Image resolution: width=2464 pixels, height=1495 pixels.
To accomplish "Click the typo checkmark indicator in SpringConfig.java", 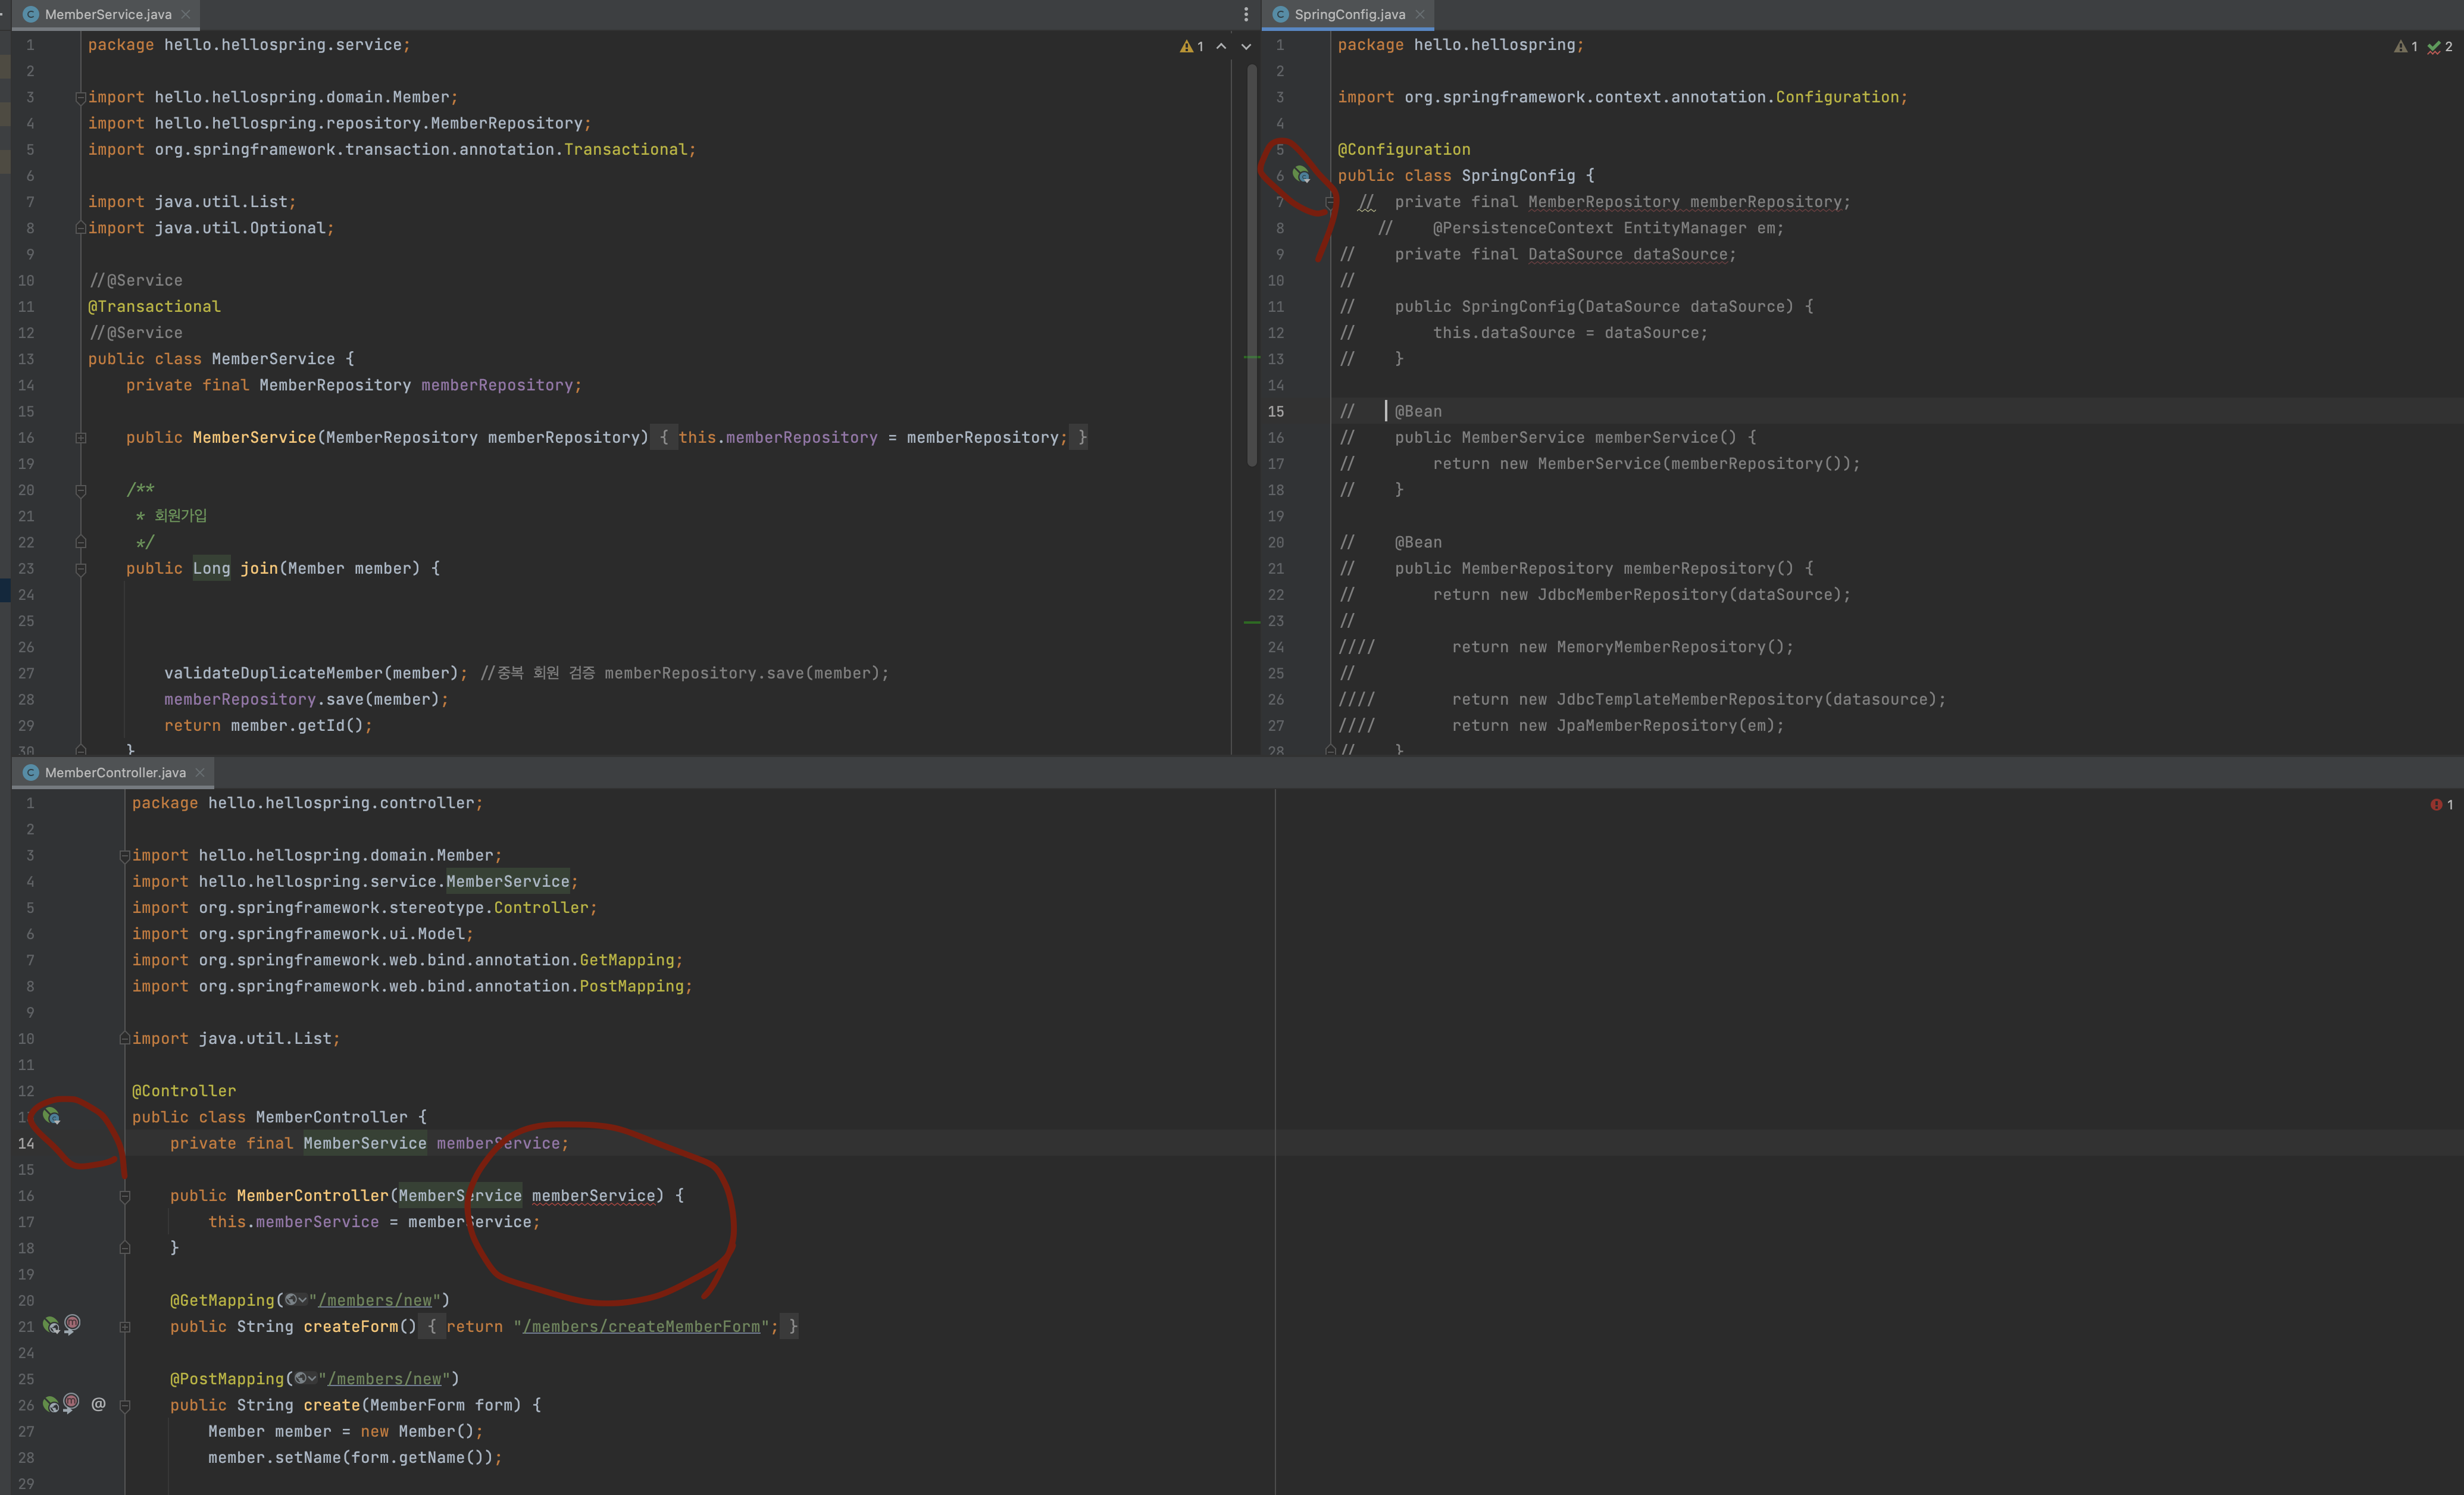I will point(2440,46).
